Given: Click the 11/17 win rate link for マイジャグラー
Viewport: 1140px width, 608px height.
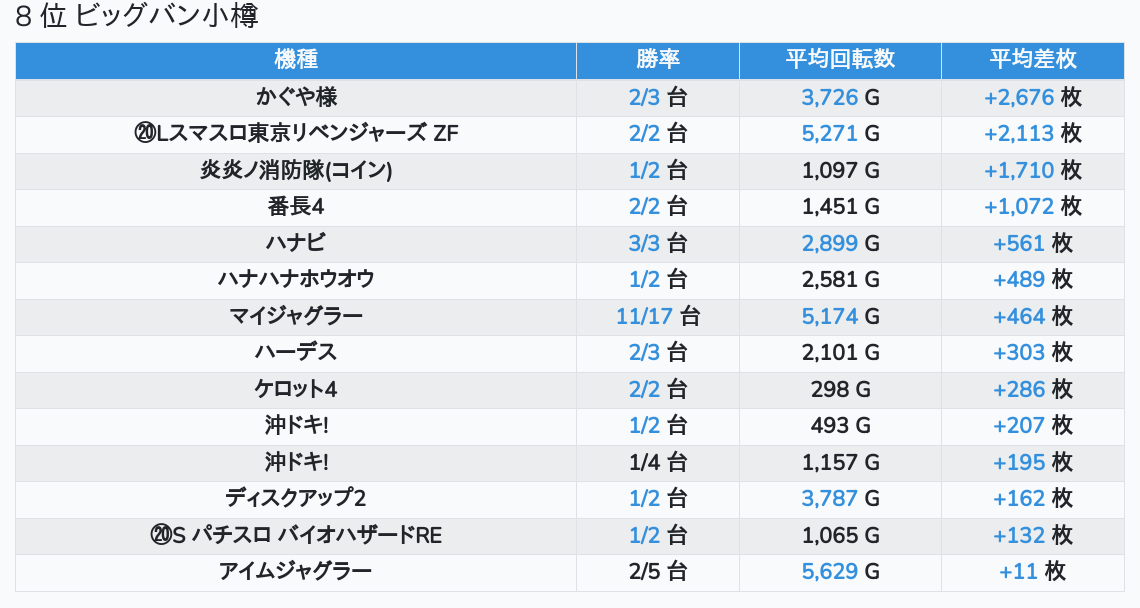Looking at the screenshot, I should pos(644,316).
